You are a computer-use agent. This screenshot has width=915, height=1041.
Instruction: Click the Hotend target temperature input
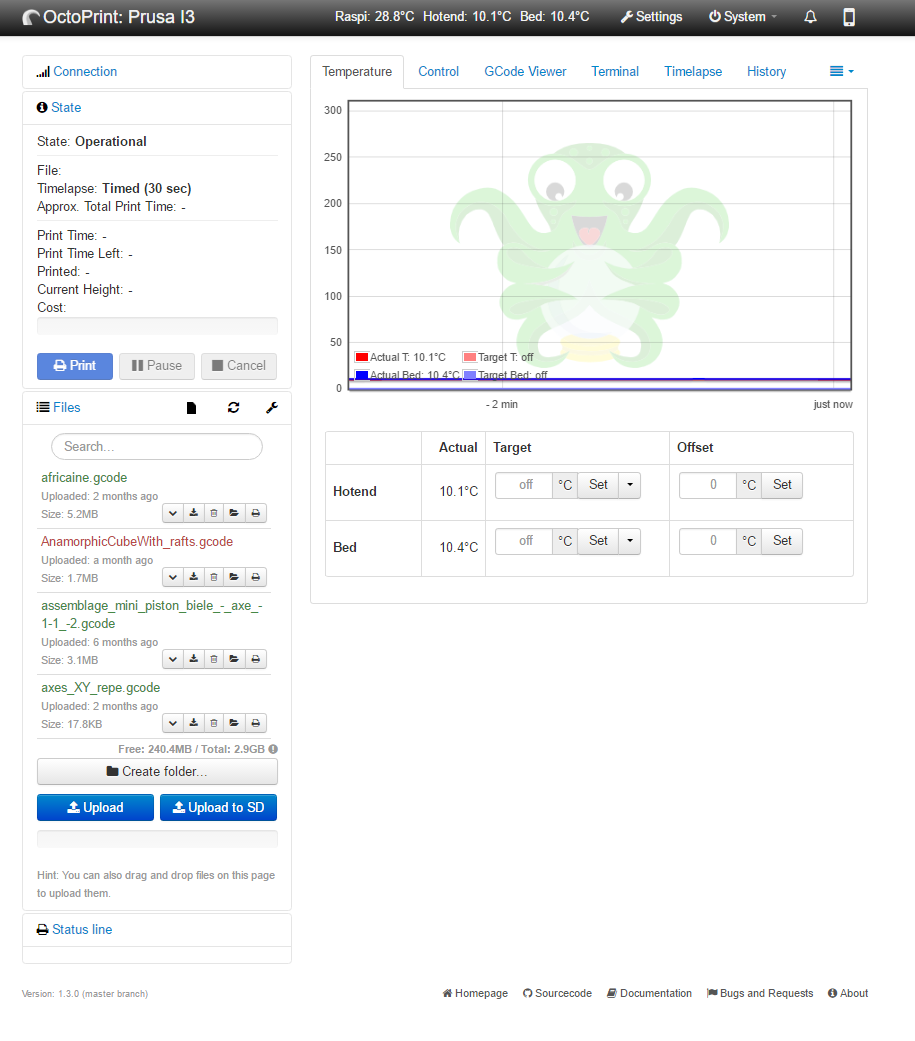click(x=525, y=485)
